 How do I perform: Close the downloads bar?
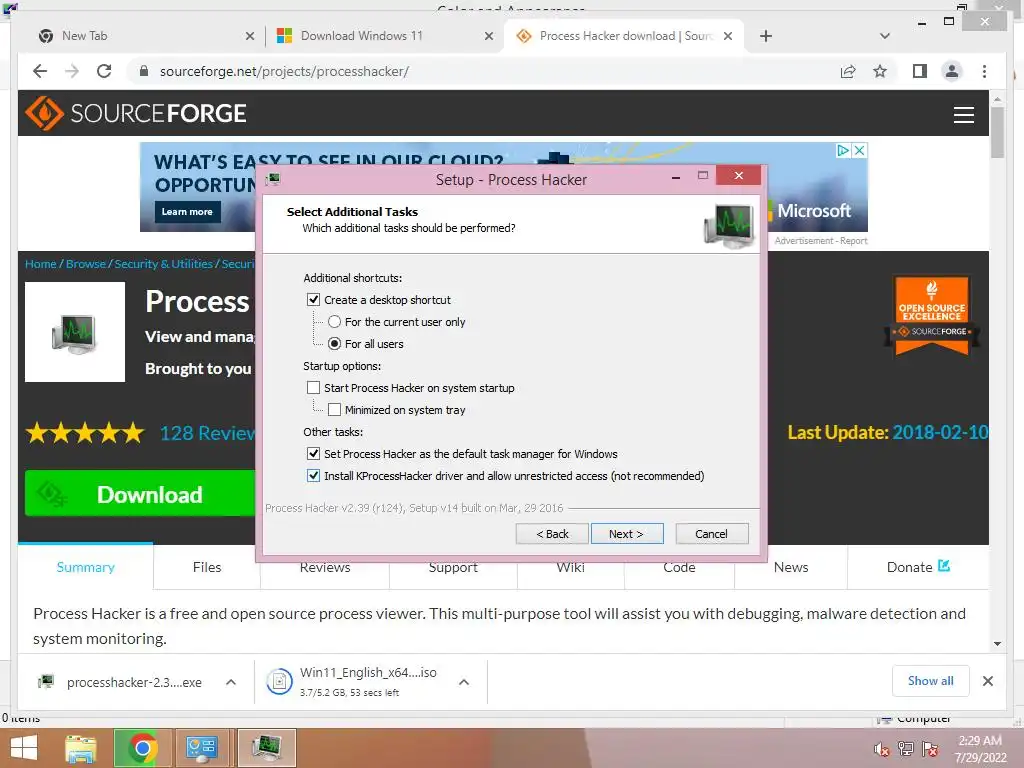(x=987, y=681)
